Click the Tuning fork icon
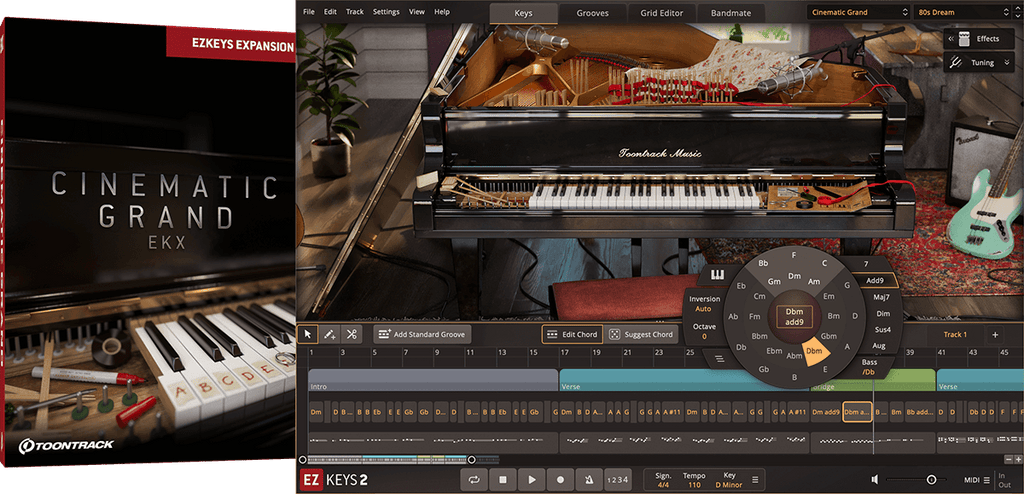This screenshot has height=494, width=1024. click(x=955, y=63)
